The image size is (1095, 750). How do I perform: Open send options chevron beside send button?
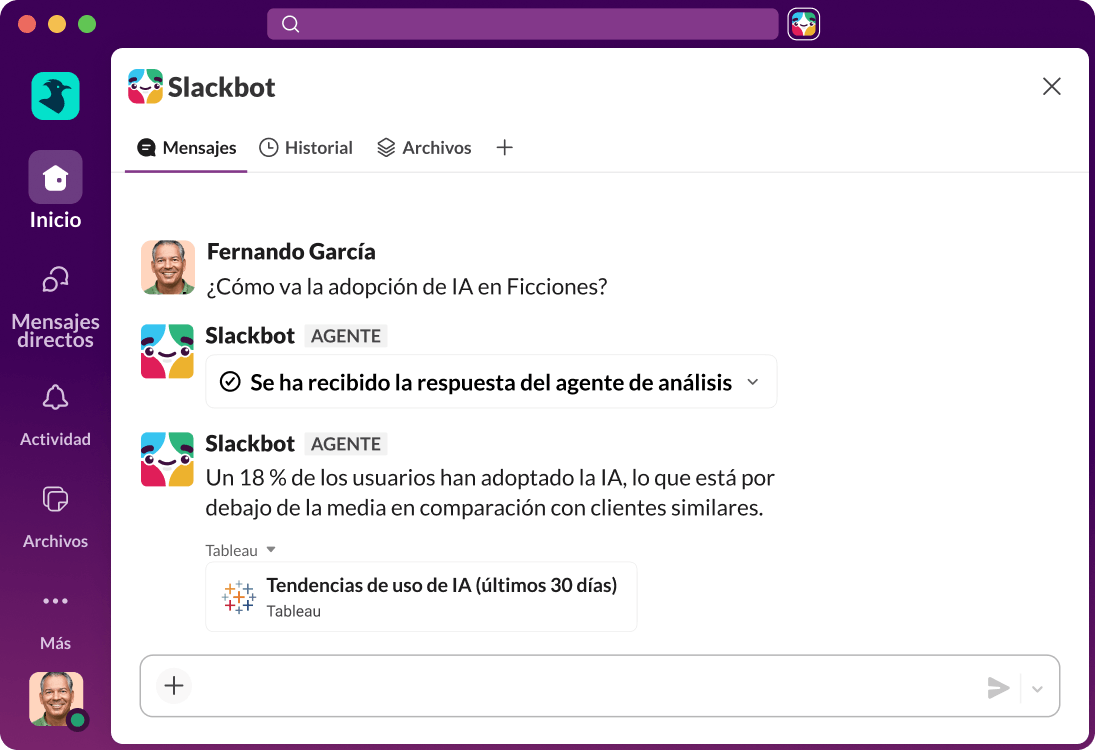pyautogui.click(x=1037, y=687)
